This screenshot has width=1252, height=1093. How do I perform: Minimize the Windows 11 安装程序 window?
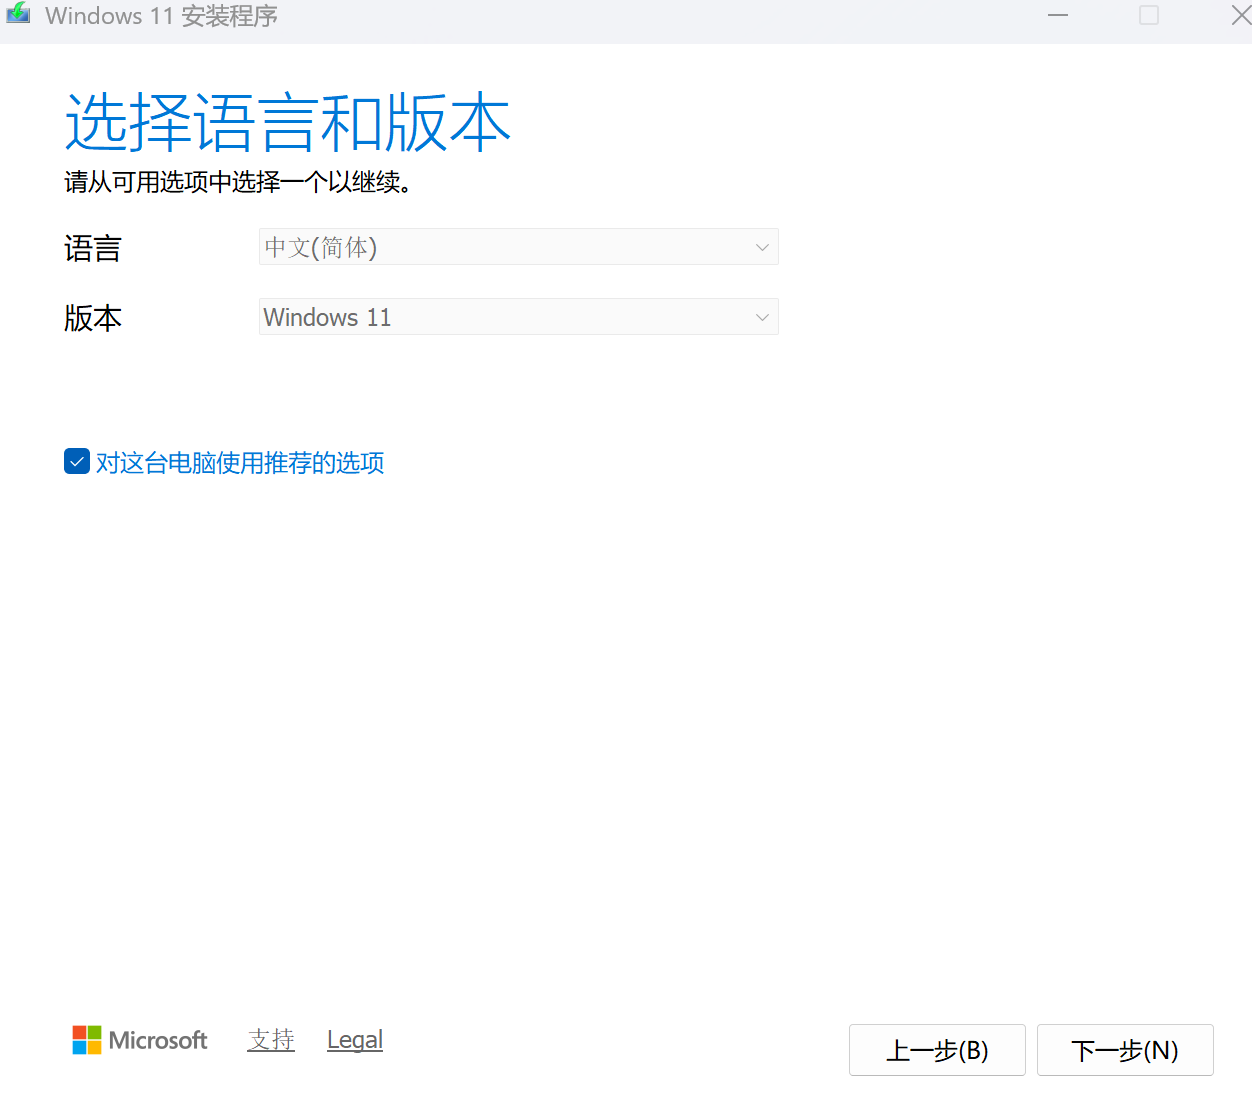click(x=1058, y=15)
